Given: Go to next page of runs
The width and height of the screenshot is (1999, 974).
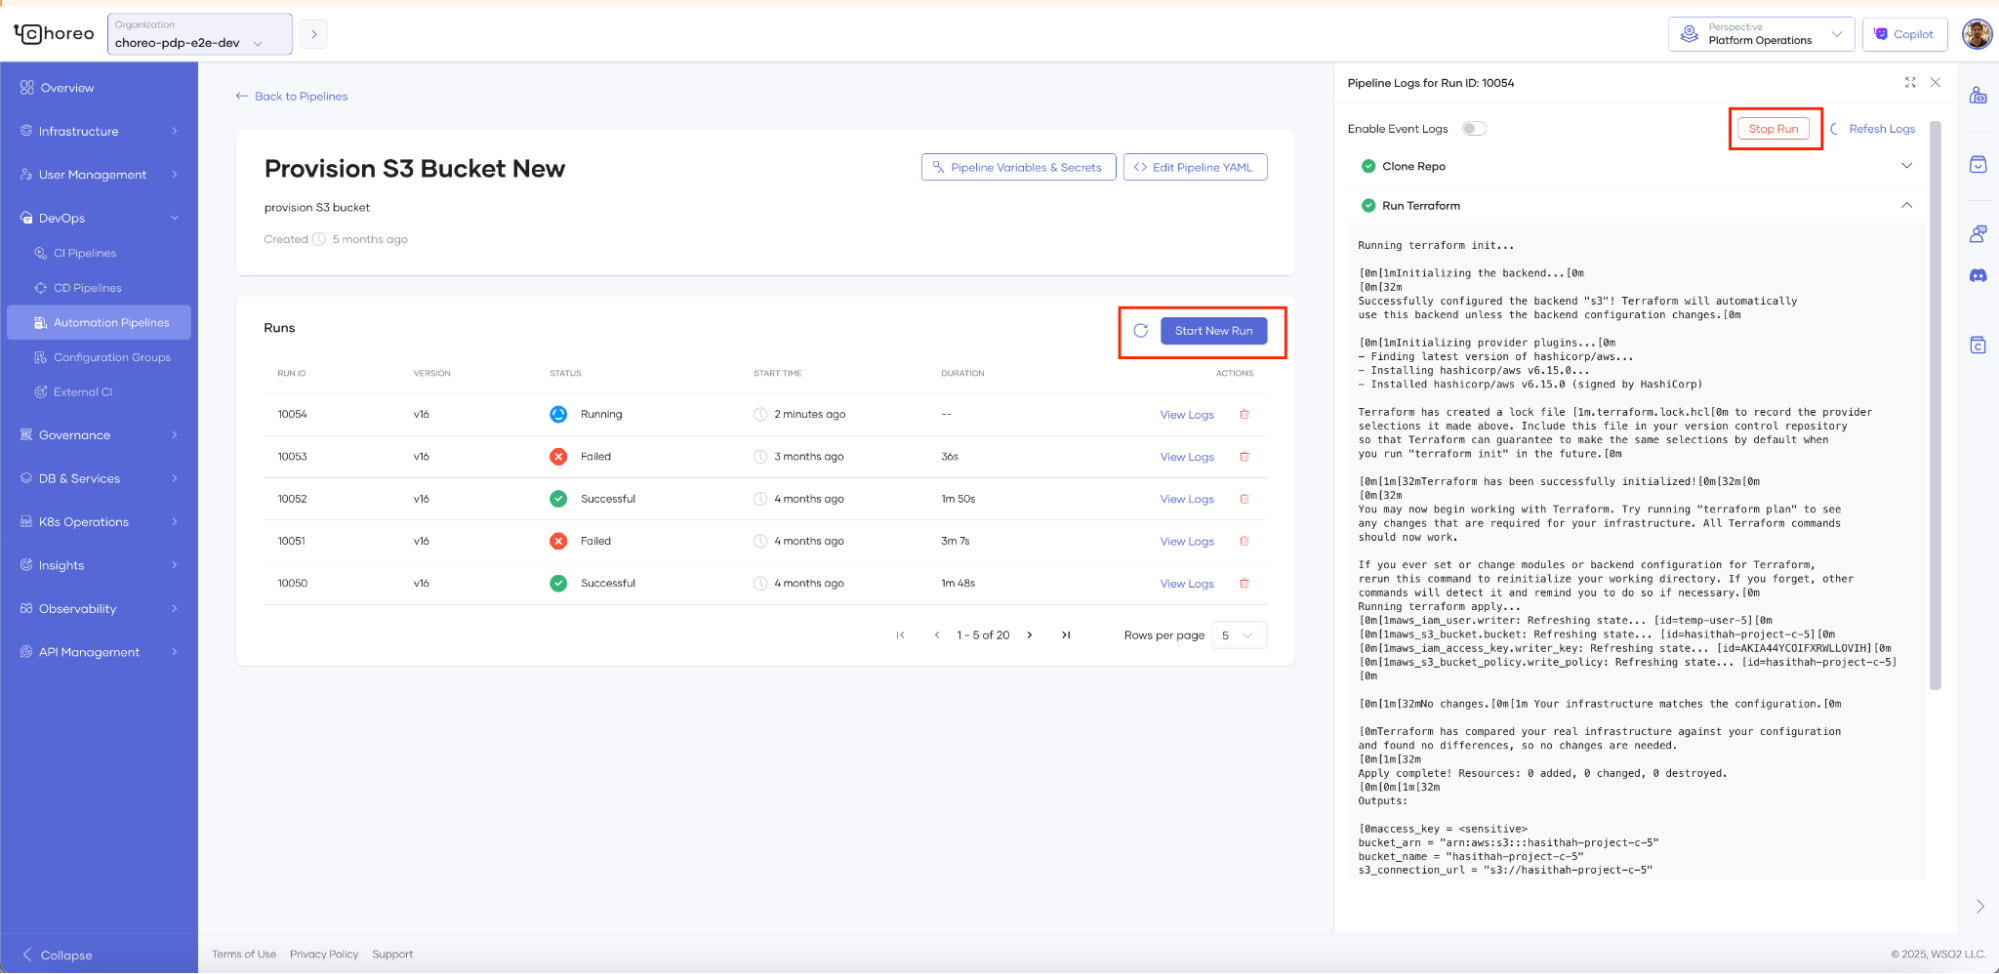Looking at the screenshot, I should [1029, 635].
